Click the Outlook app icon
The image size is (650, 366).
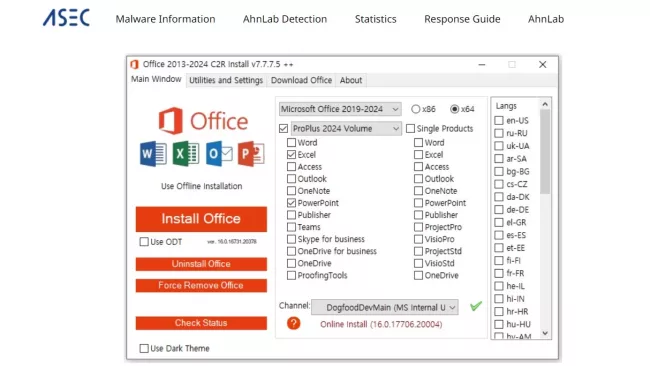click(x=218, y=154)
